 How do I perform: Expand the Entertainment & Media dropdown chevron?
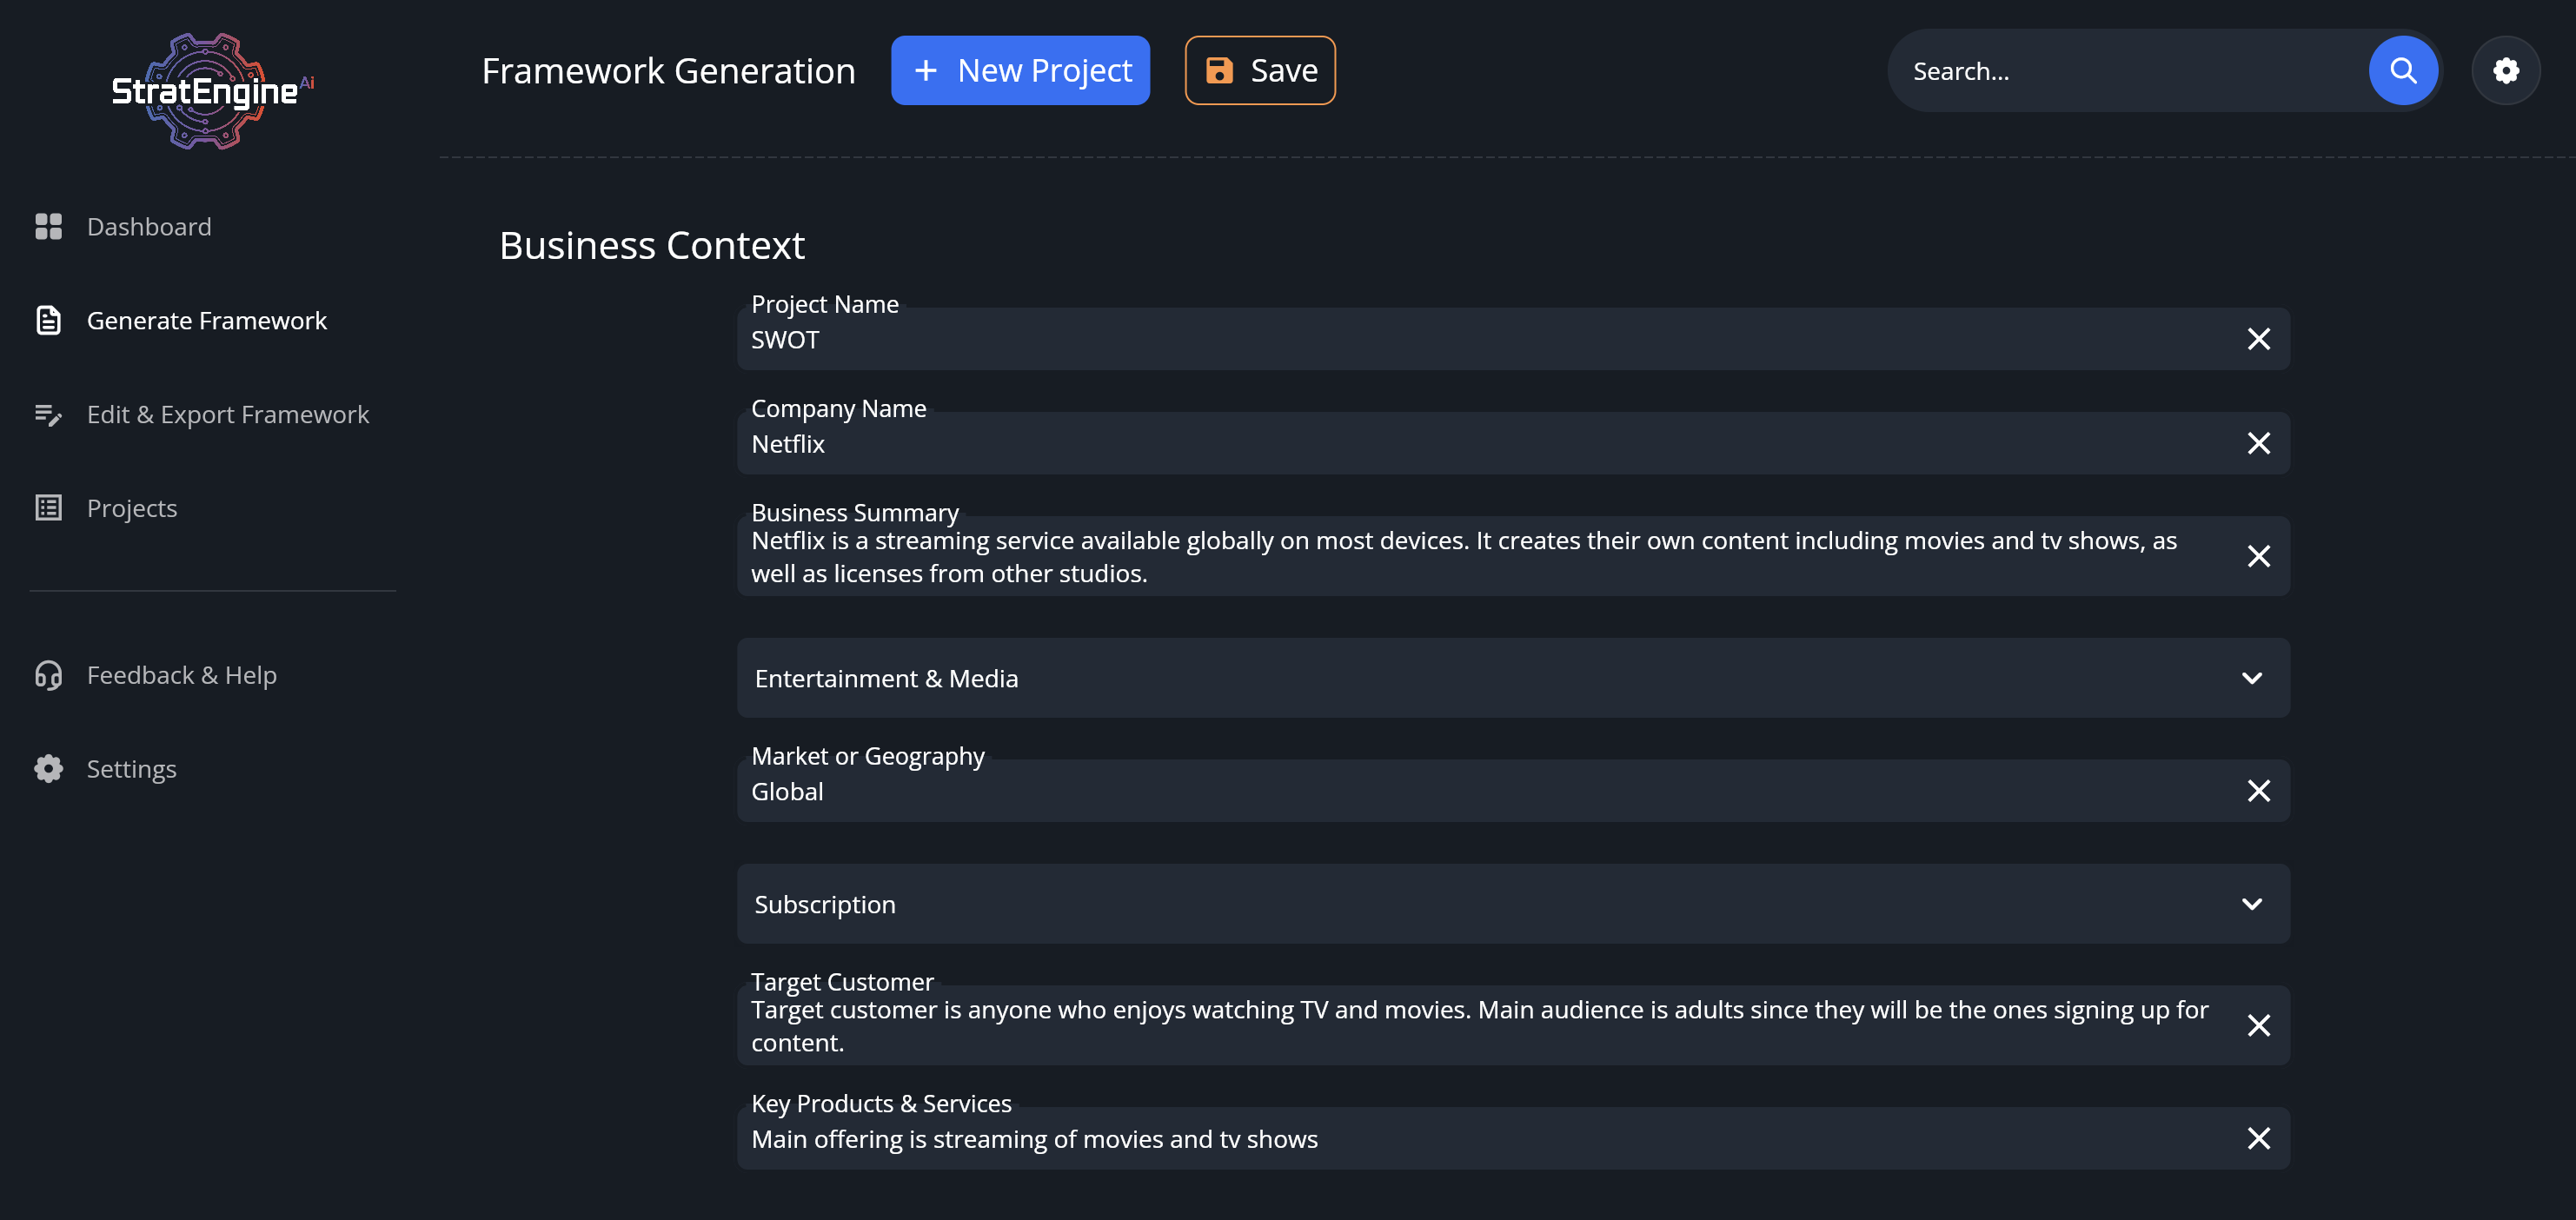coord(2252,678)
